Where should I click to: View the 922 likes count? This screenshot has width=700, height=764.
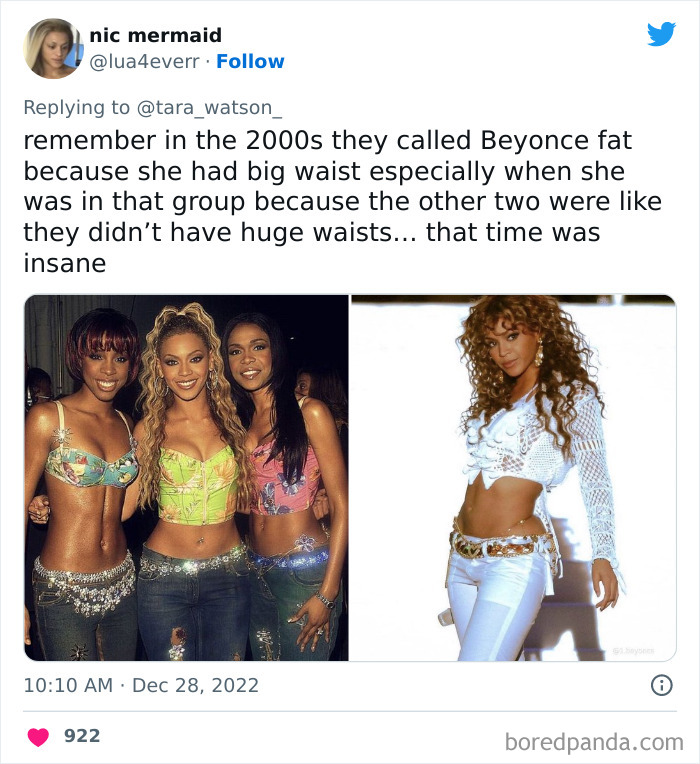point(82,736)
